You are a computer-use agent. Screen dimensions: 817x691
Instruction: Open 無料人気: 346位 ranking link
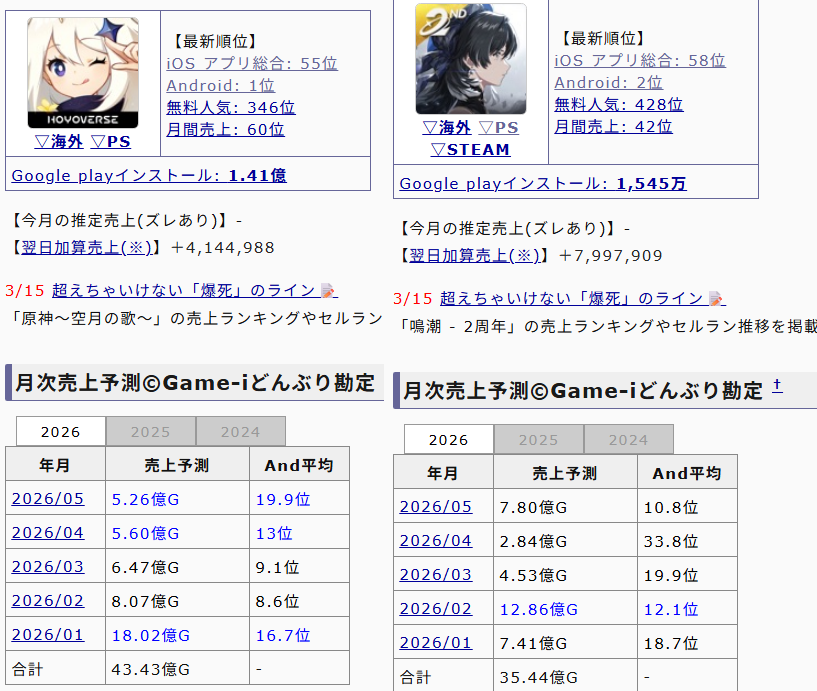[231, 107]
